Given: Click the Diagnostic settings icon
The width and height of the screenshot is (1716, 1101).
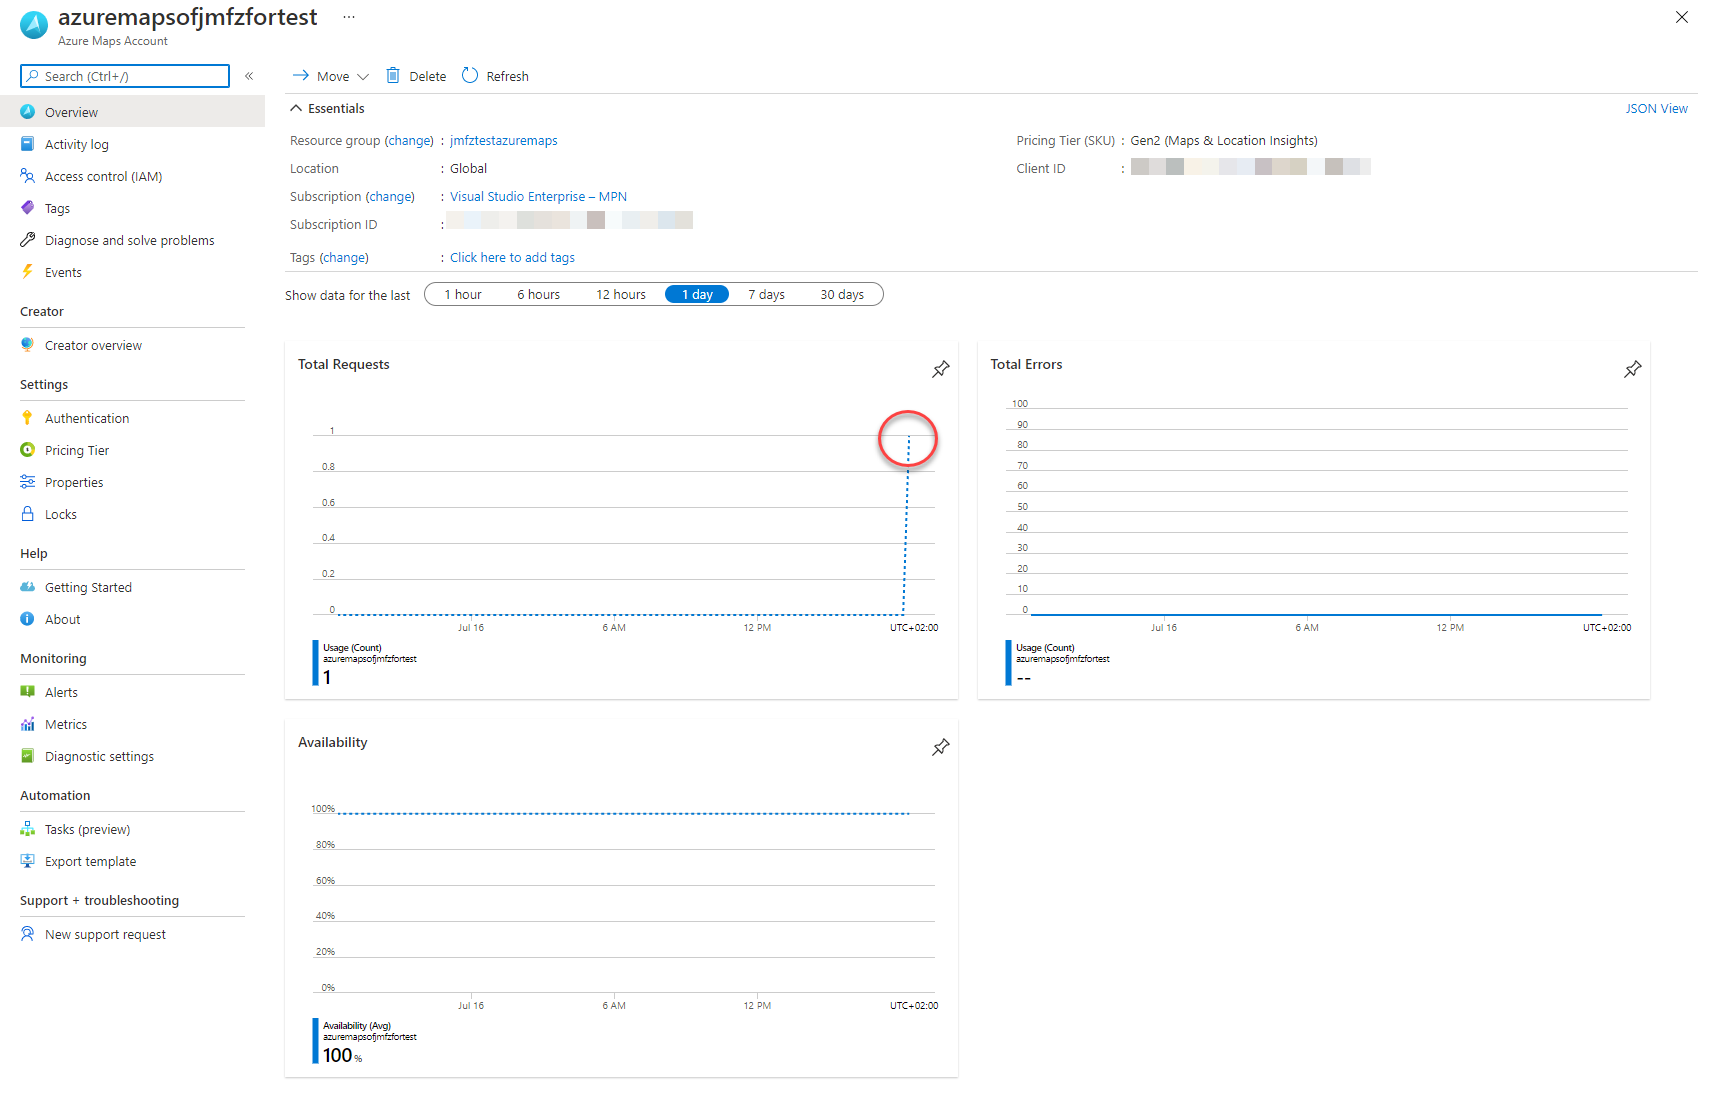Looking at the screenshot, I should 28,756.
